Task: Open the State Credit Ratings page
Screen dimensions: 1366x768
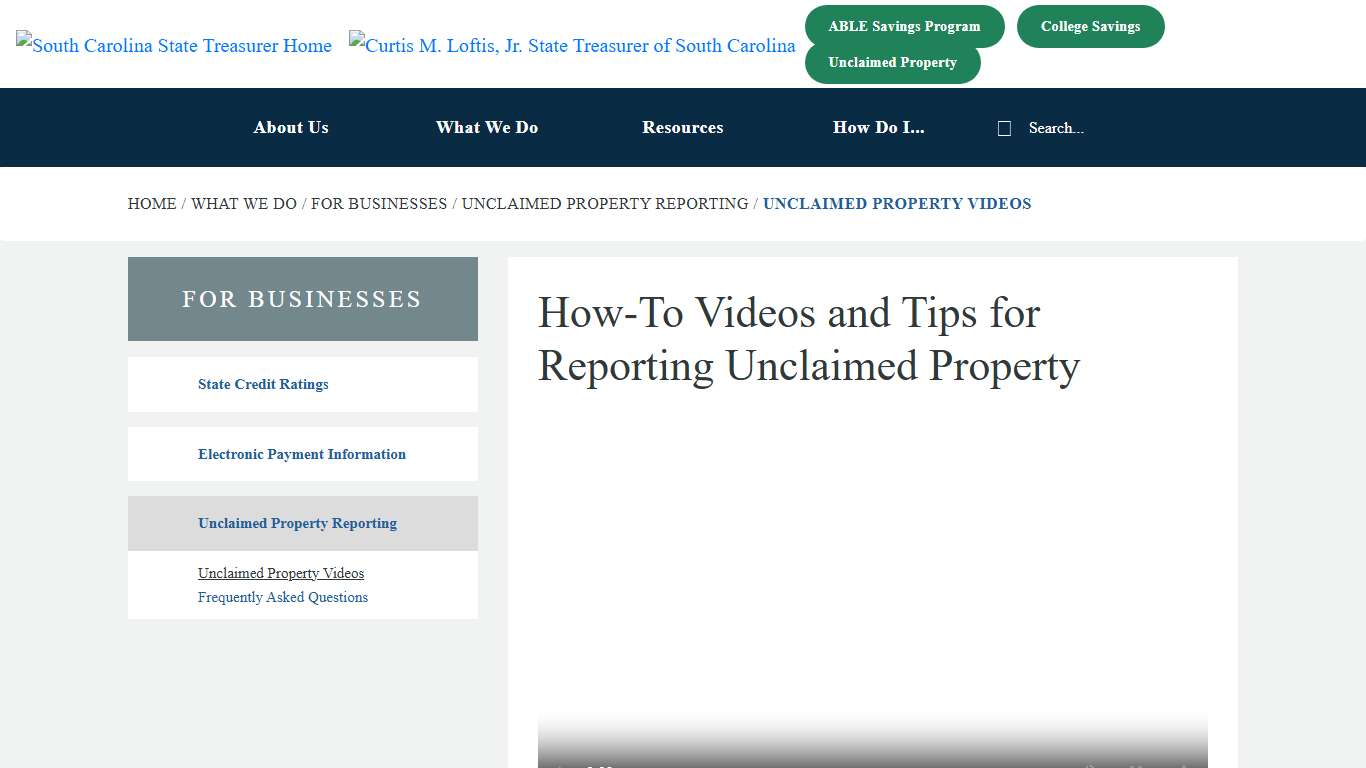Action: 263,384
